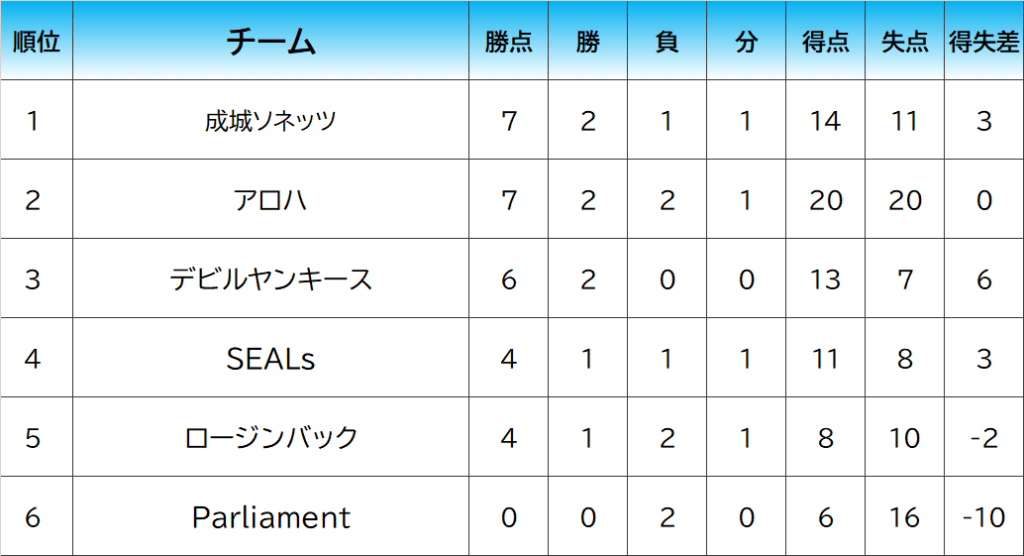Click the 順位 column header
Viewport: 1024px width, 556px height.
pos(36,42)
